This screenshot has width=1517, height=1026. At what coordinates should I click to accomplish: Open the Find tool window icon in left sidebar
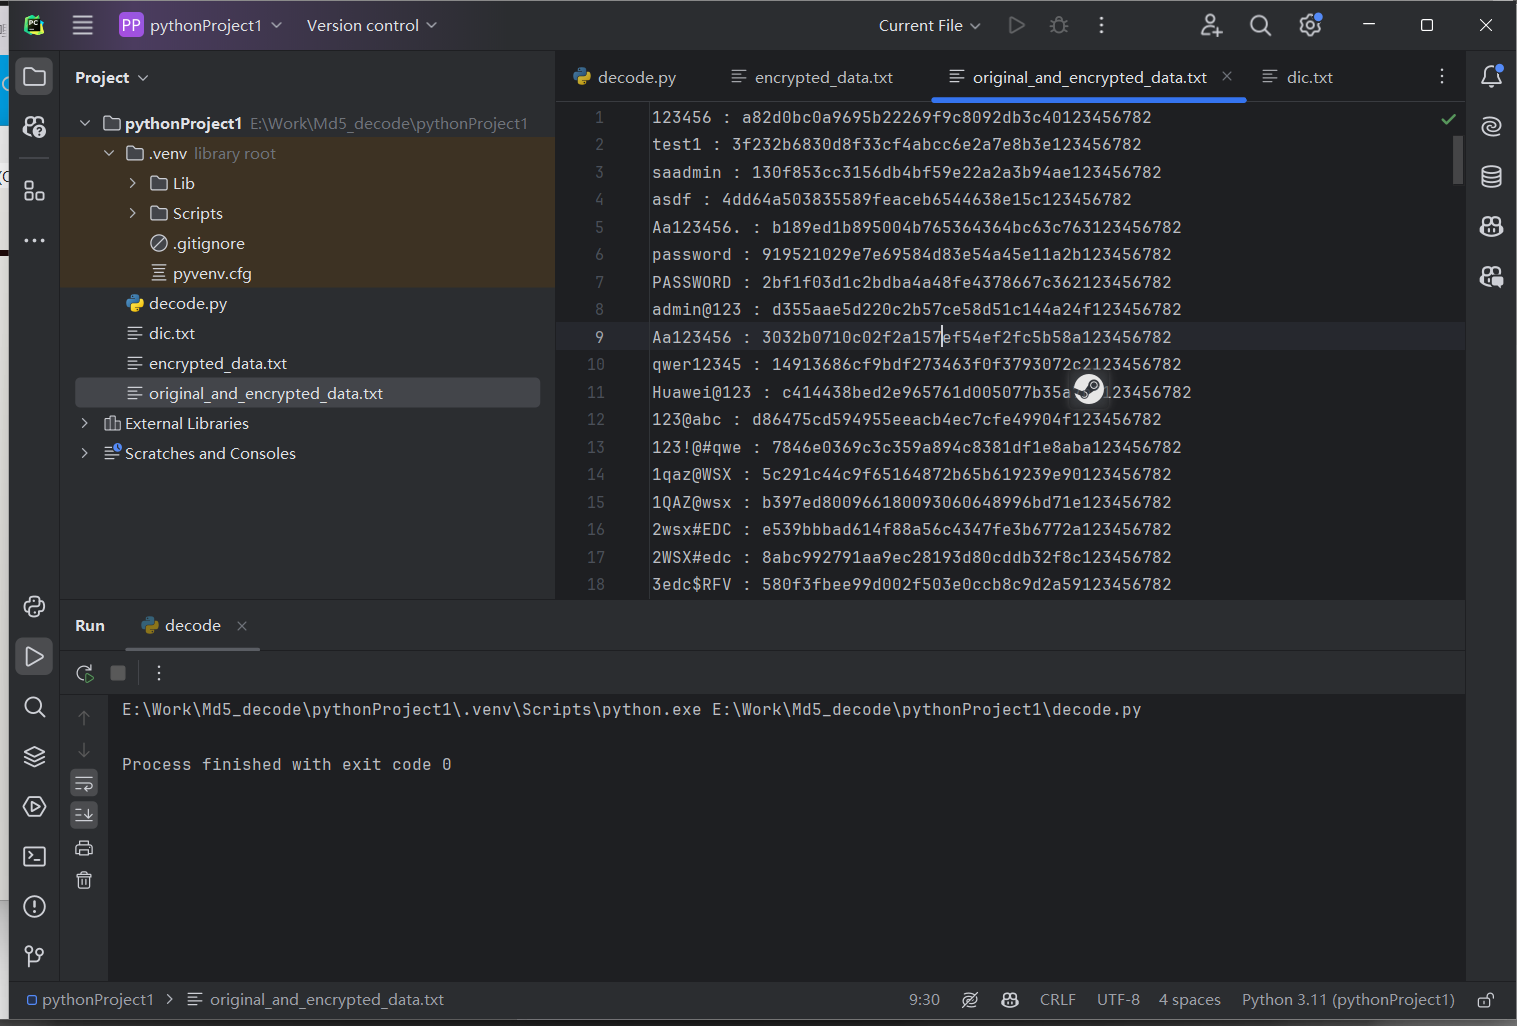click(x=34, y=707)
